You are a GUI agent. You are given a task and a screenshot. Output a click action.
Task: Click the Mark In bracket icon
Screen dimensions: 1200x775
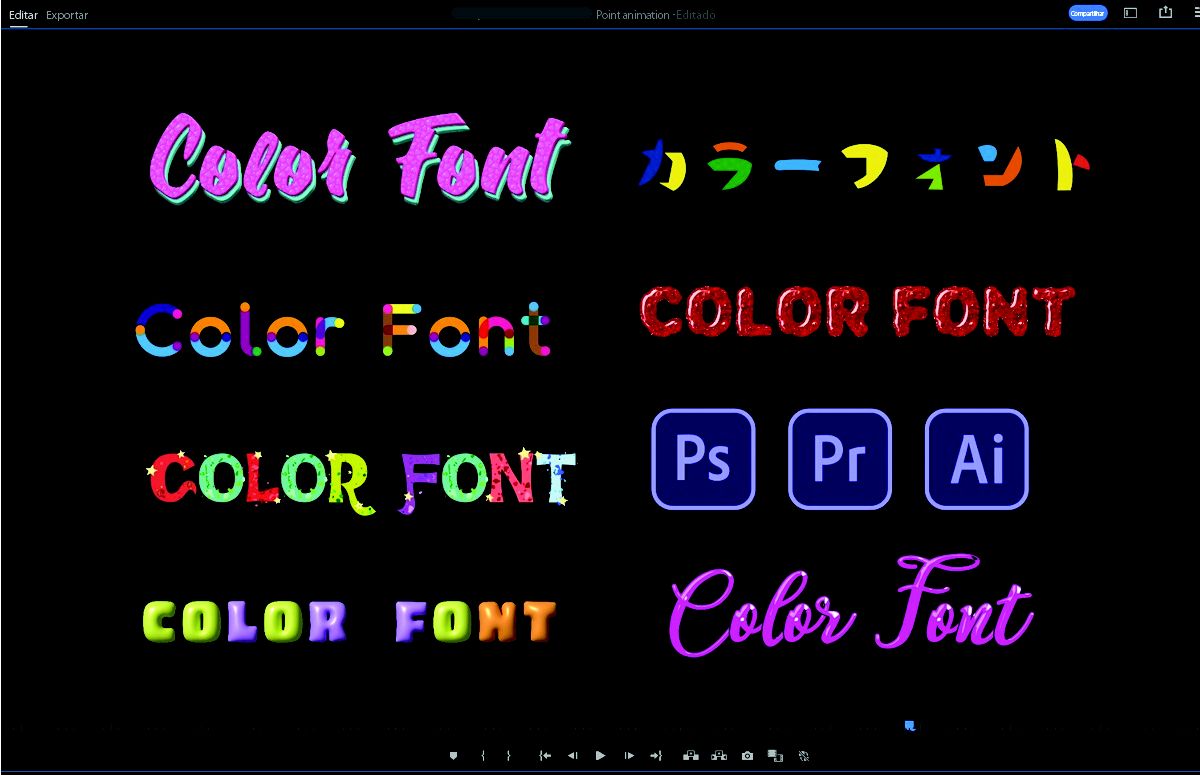tap(483, 756)
